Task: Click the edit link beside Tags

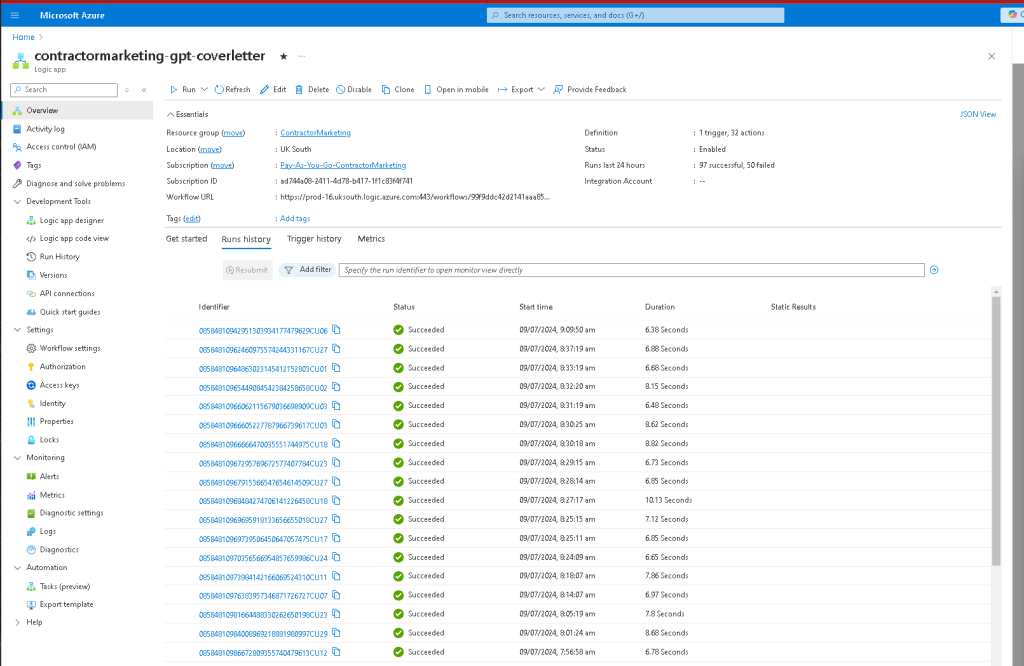Action: point(191,219)
